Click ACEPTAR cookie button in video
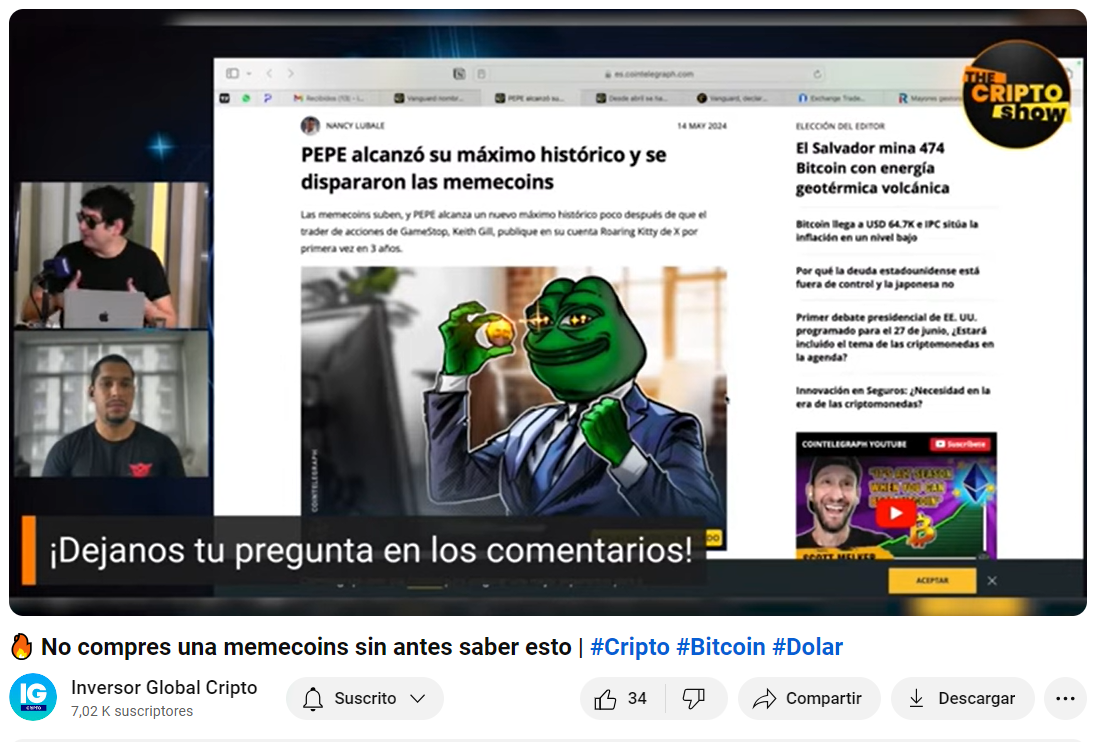Image resolution: width=1099 pixels, height=742 pixels. pyautogui.click(x=932, y=581)
